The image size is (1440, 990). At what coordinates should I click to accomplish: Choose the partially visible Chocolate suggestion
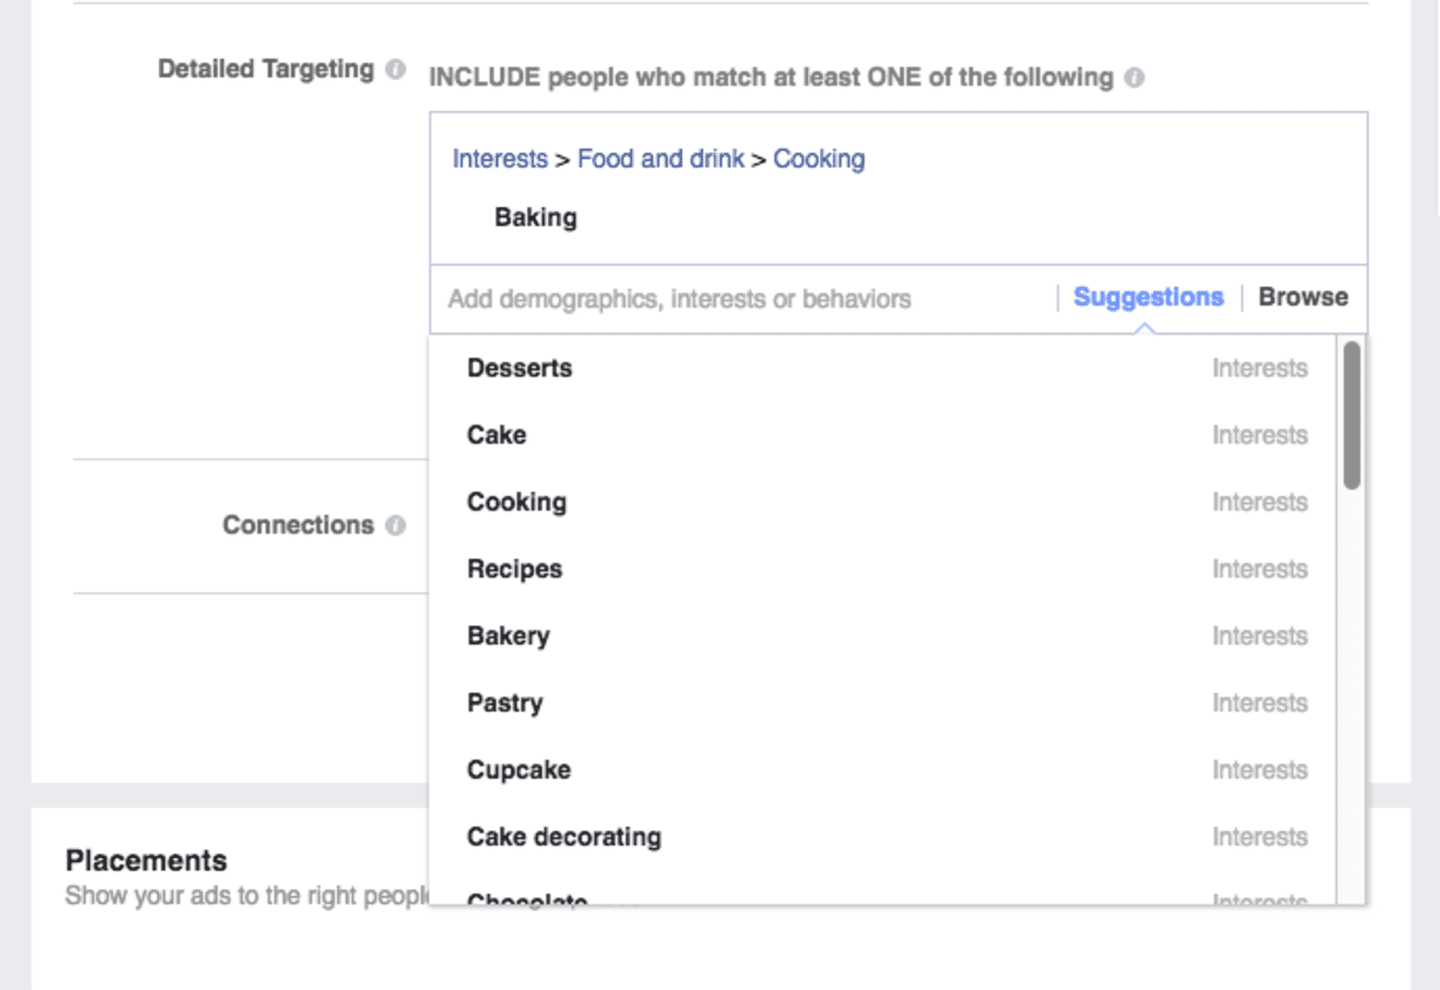[x=528, y=898]
